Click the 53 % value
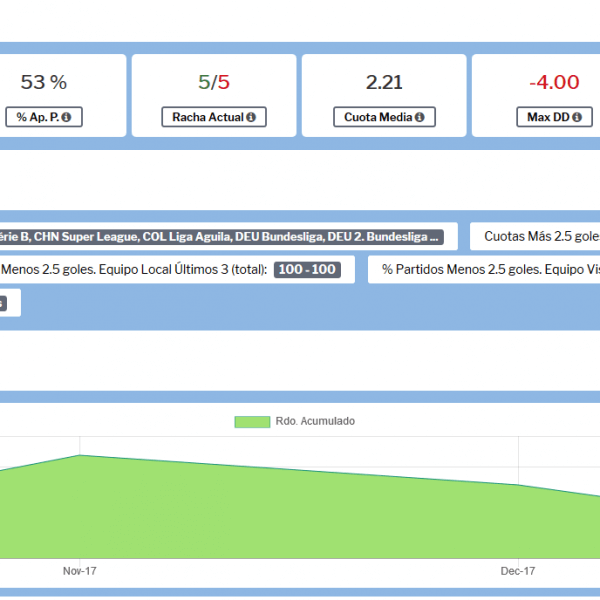Screen dimensions: 600x600 44,82
